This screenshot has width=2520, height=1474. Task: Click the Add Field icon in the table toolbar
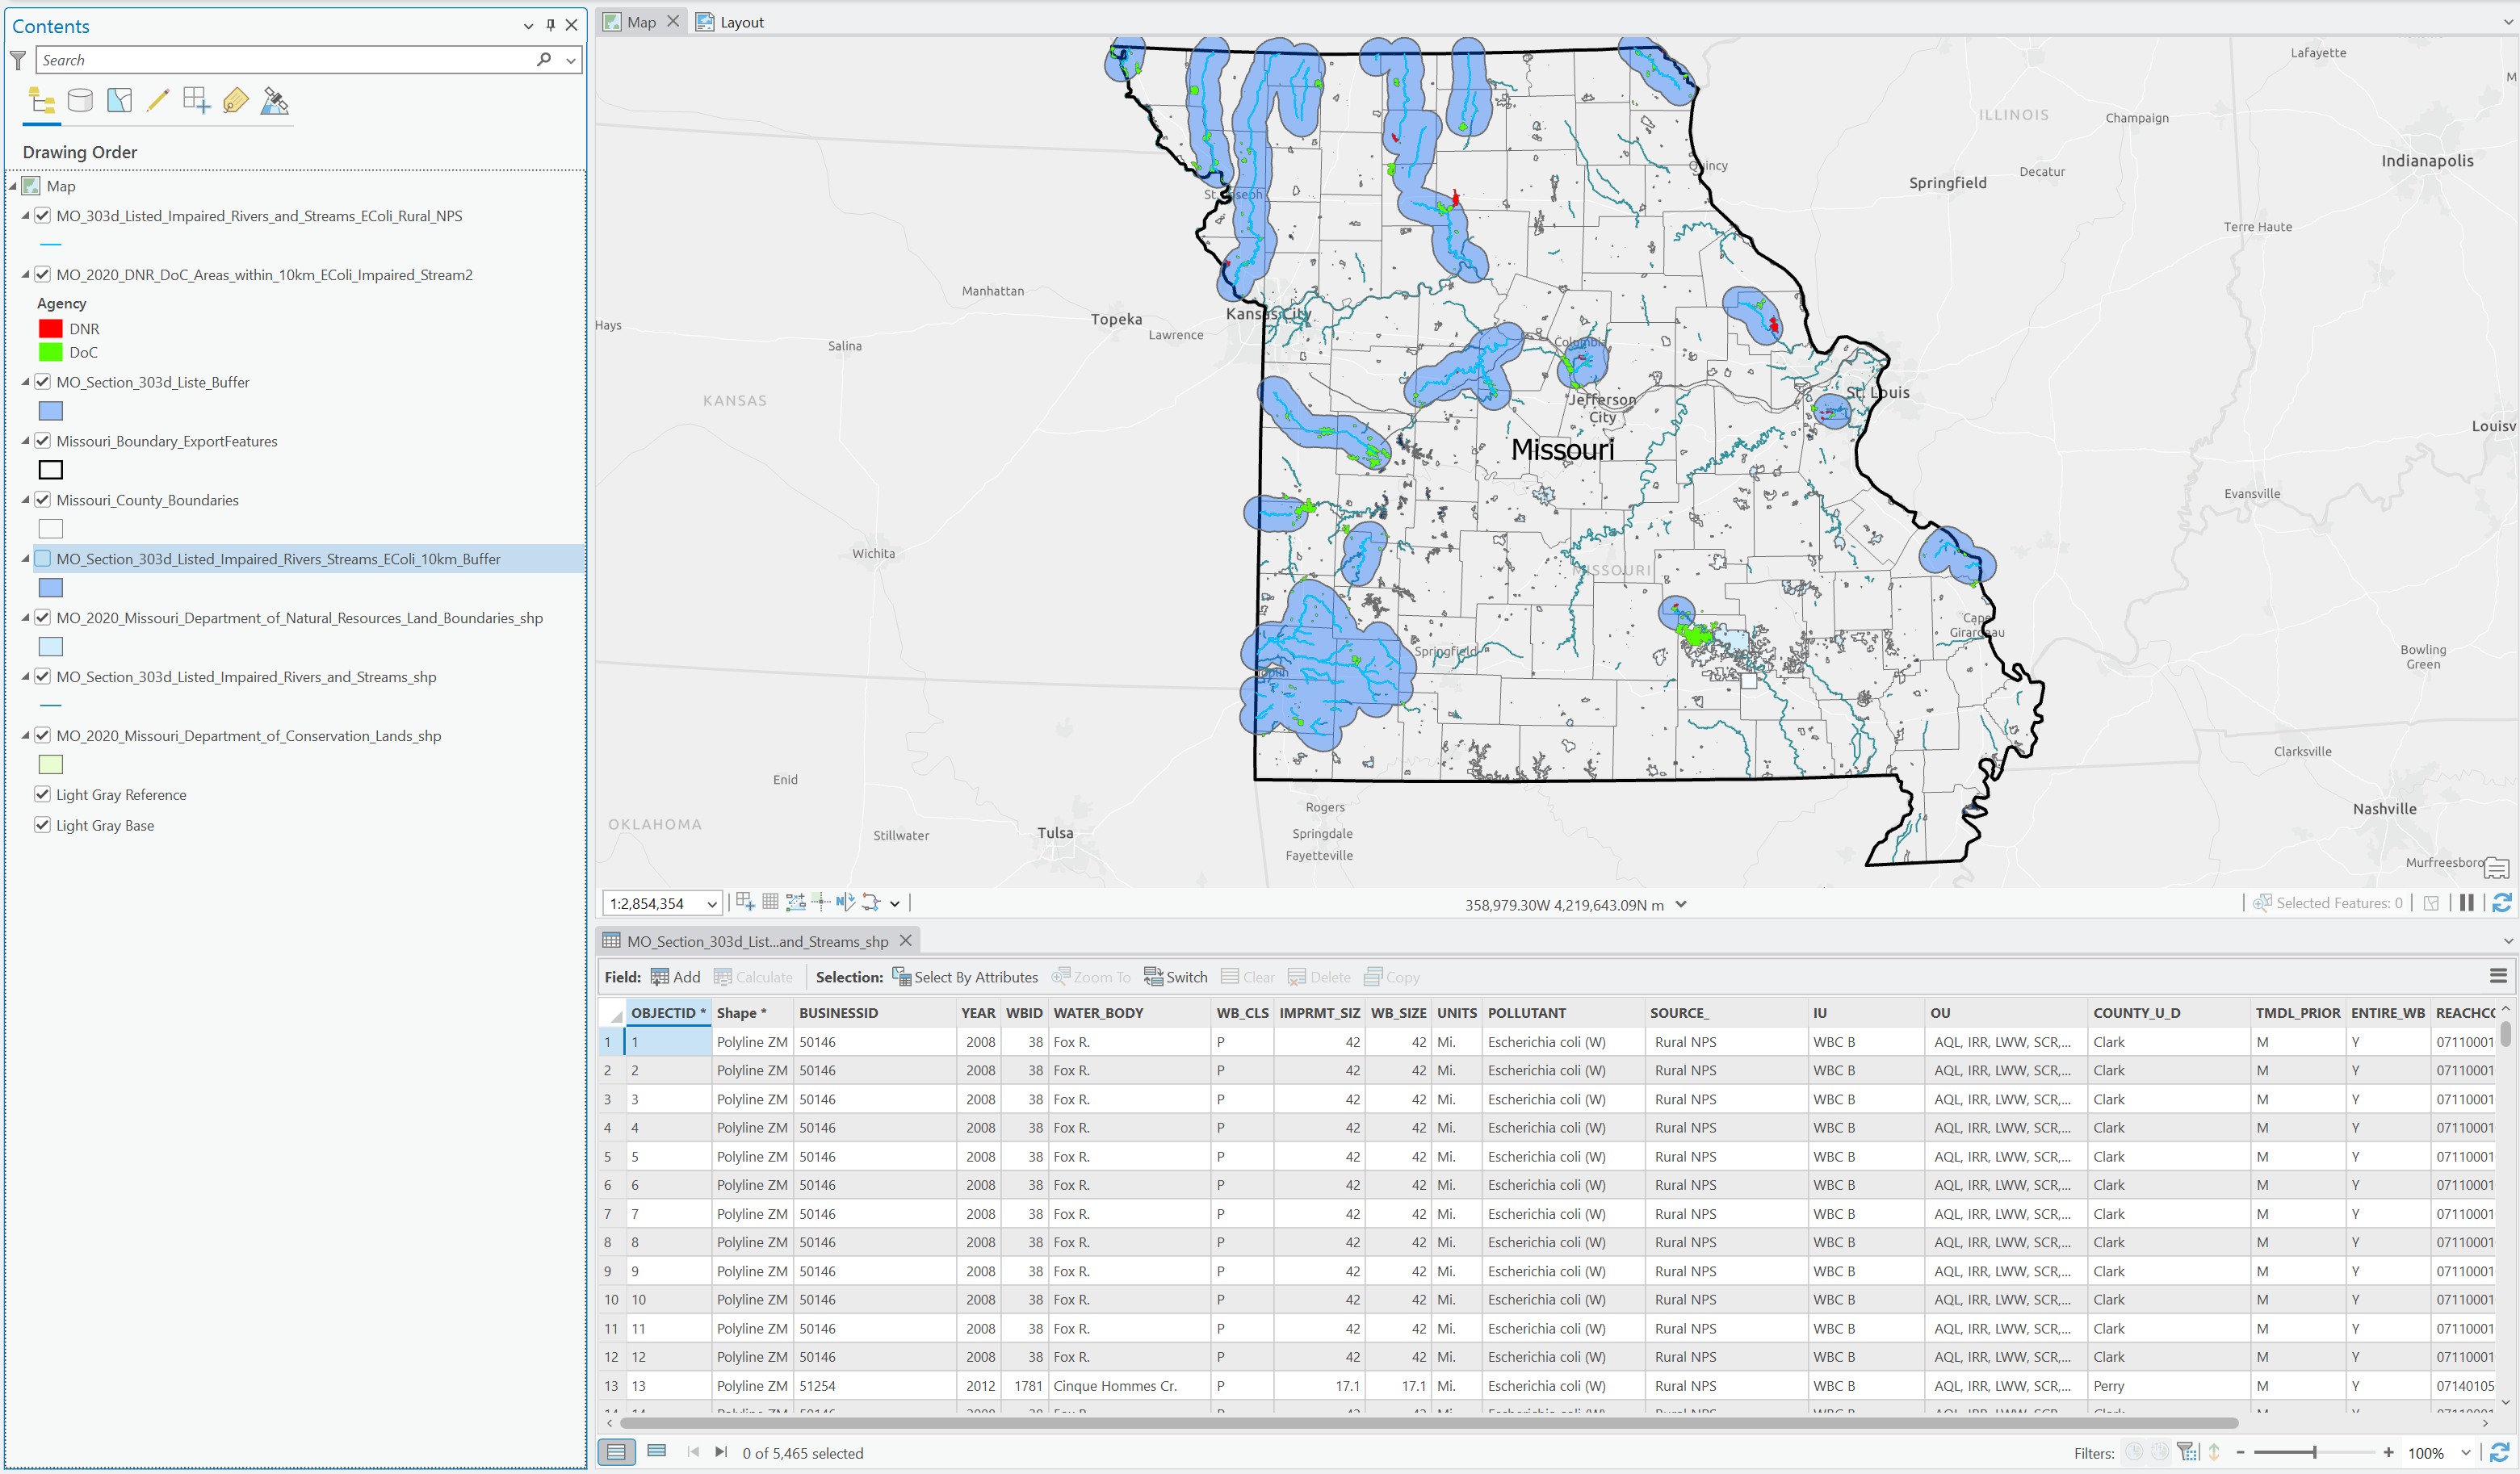pyautogui.click(x=661, y=977)
